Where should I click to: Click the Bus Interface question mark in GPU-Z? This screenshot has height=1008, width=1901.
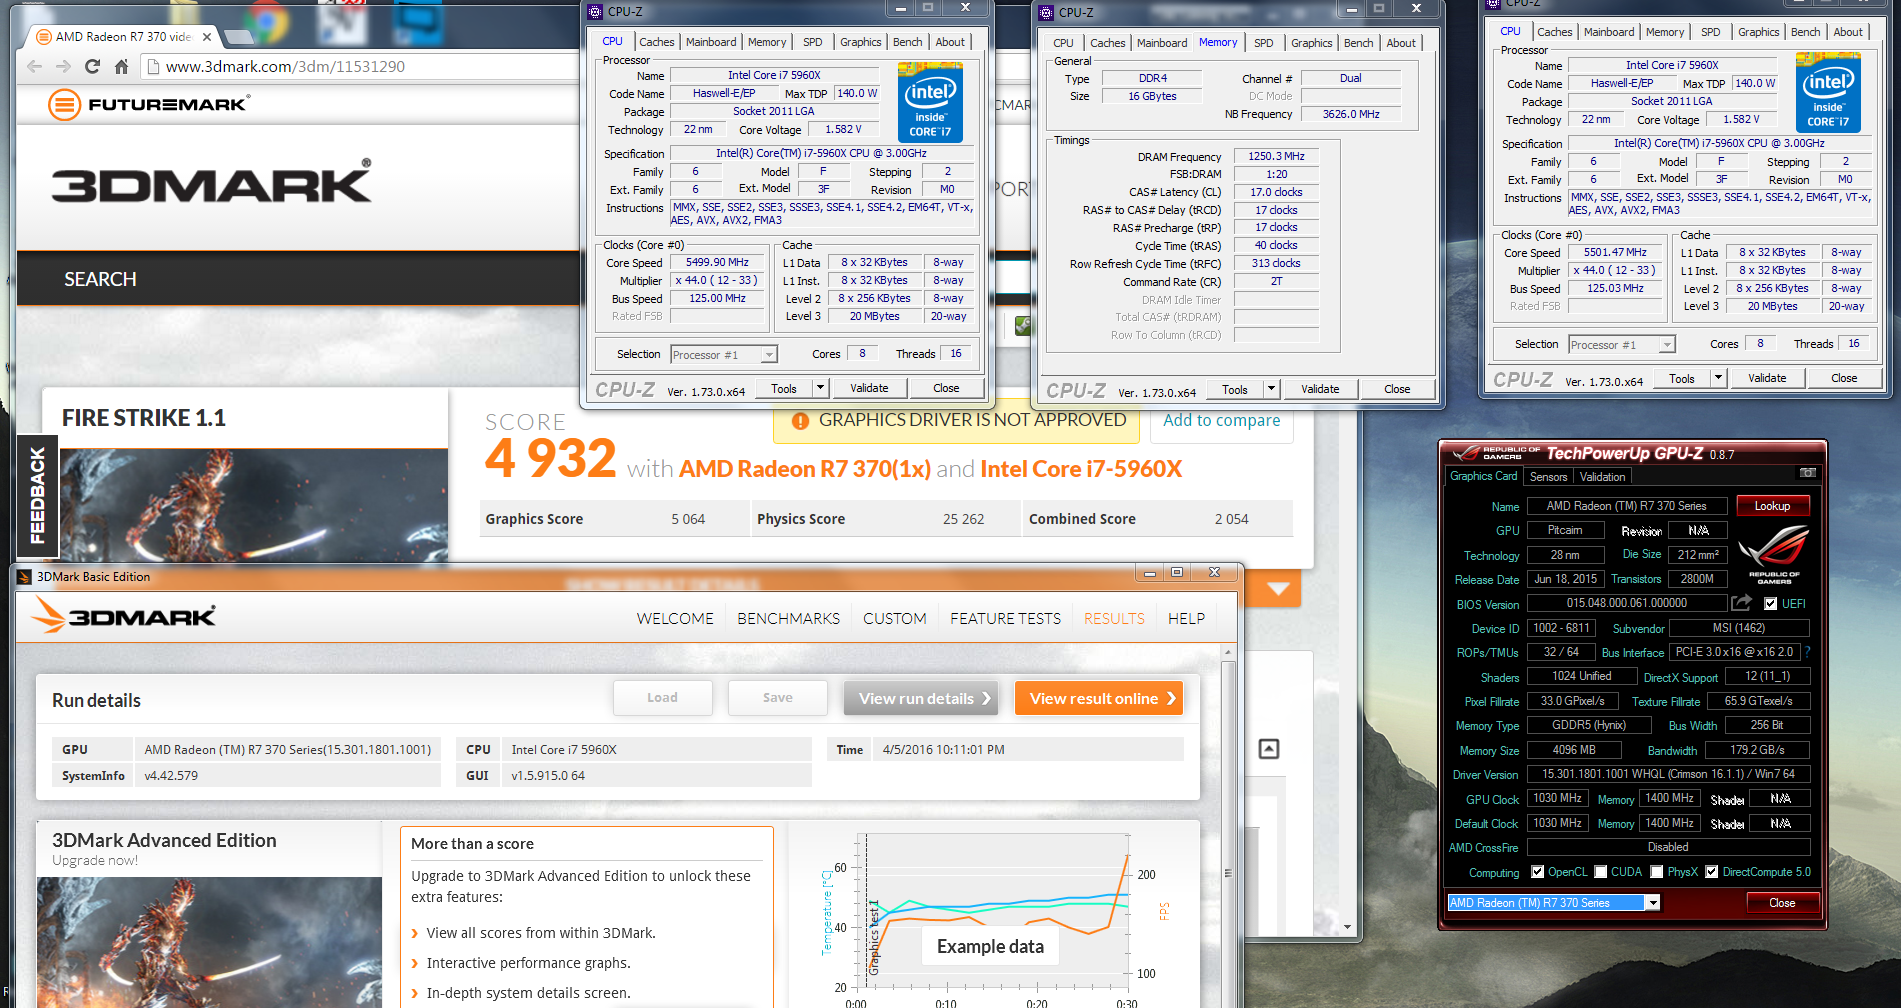[1808, 652]
